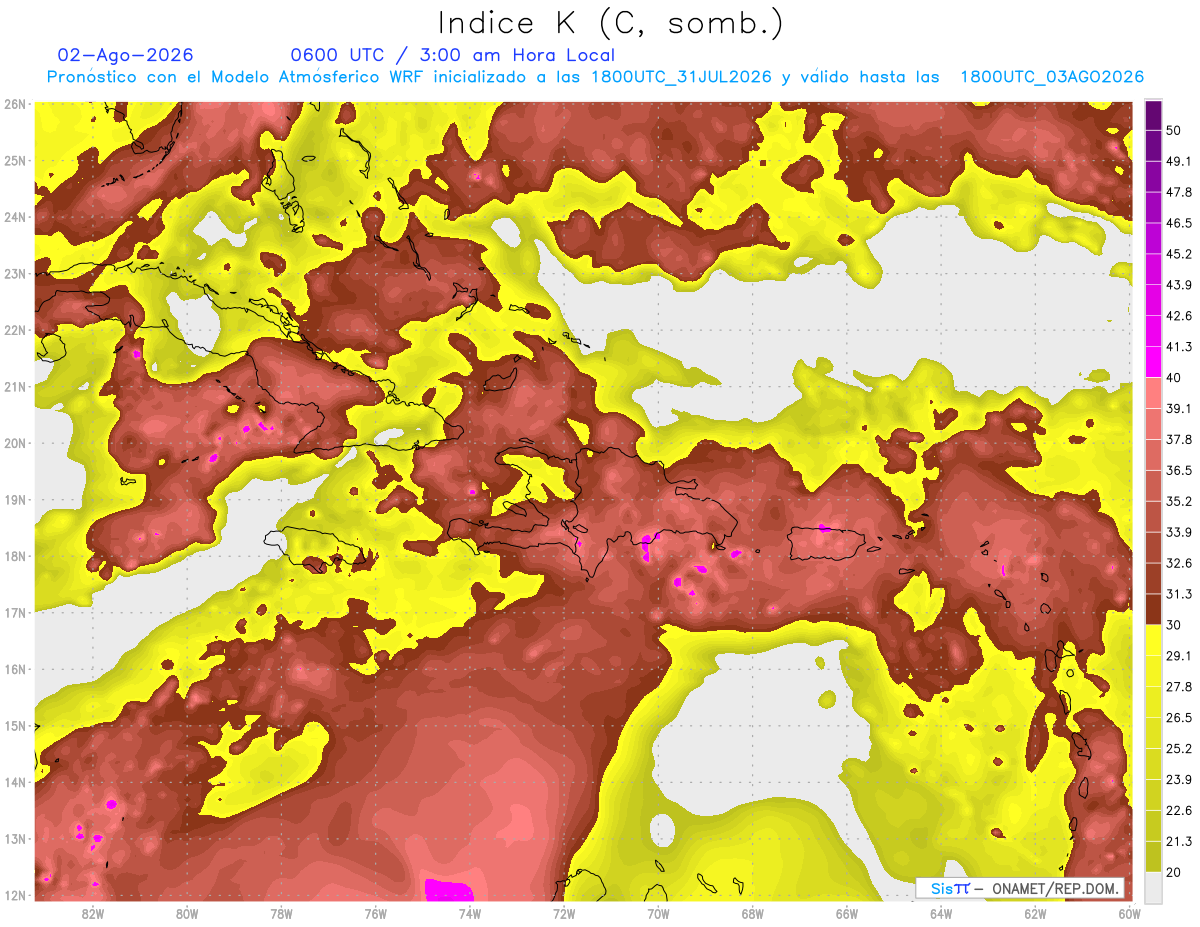The height and width of the screenshot is (927, 1200).
Task: Click the 20N latitude axis label
Action: [x=15, y=443]
